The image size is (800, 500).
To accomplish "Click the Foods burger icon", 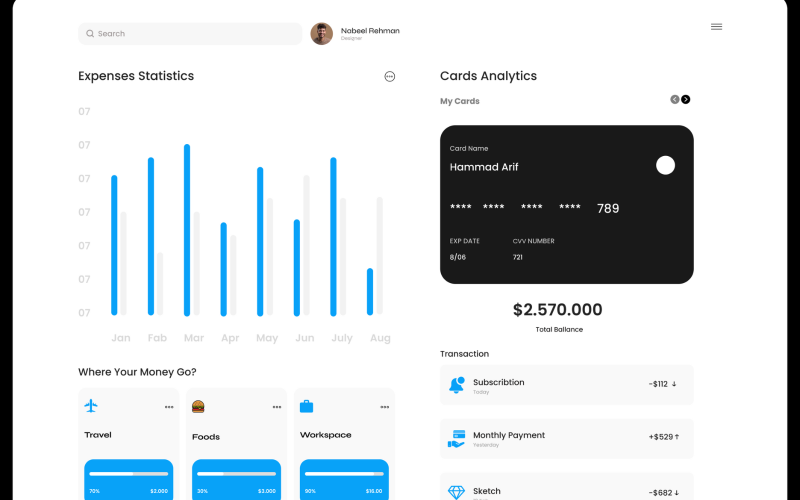I will 198,407.
